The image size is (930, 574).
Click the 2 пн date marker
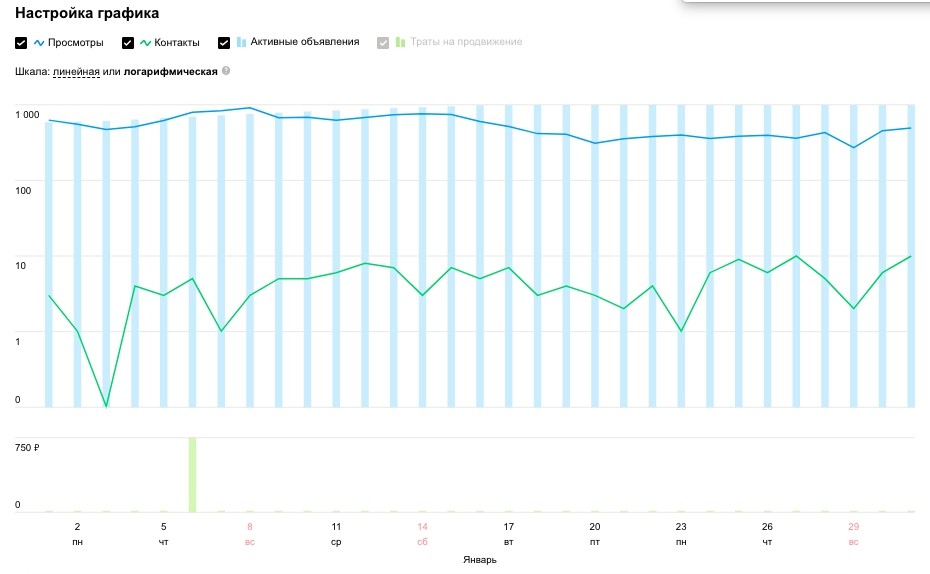click(77, 533)
